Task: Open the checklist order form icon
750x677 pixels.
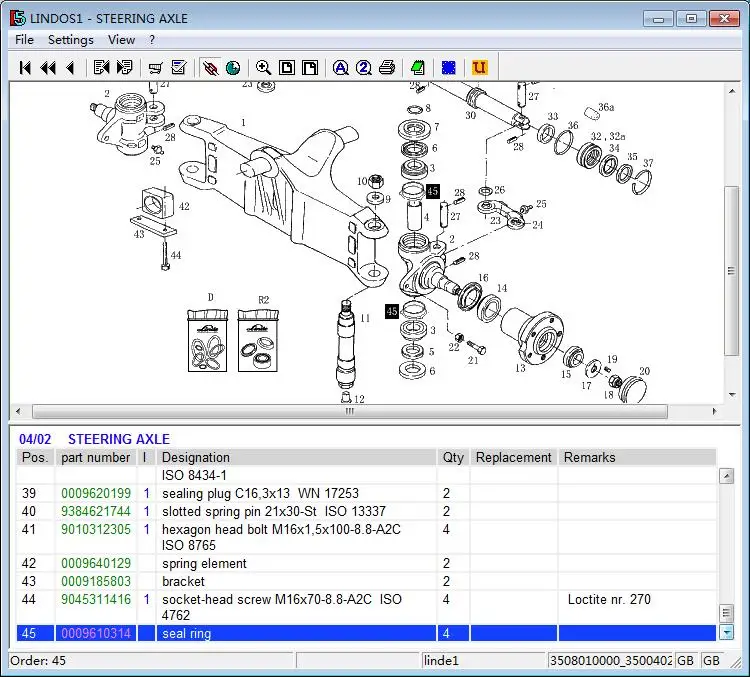Action: click(x=179, y=67)
